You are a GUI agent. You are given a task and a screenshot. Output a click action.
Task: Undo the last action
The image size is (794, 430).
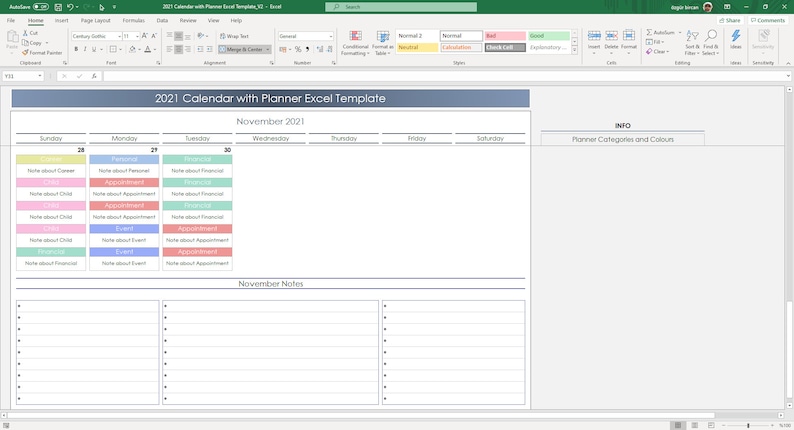tap(70, 7)
